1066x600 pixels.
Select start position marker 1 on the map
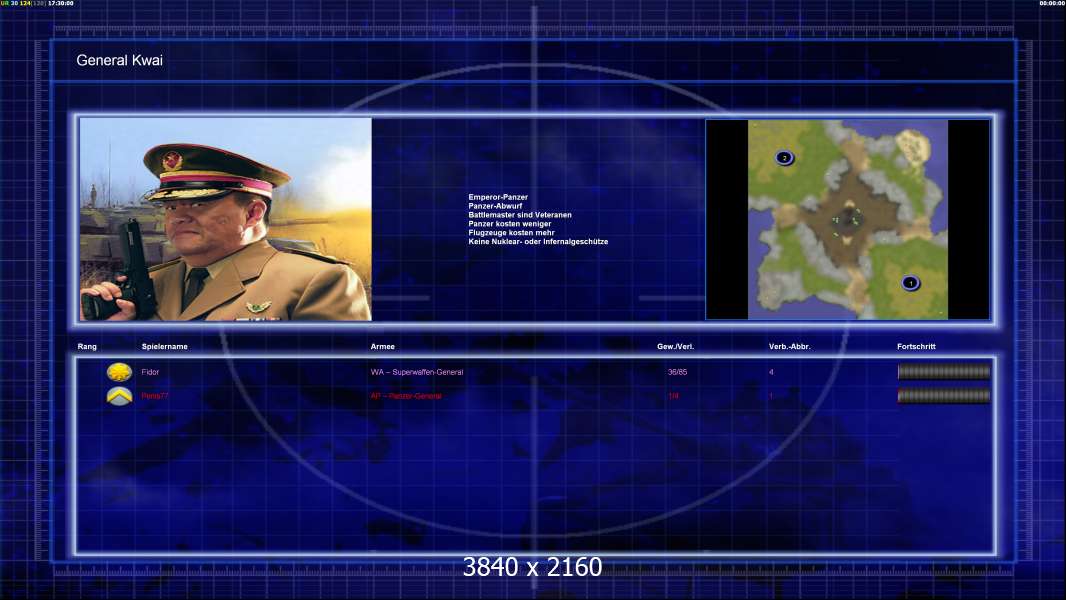point(911,283)
